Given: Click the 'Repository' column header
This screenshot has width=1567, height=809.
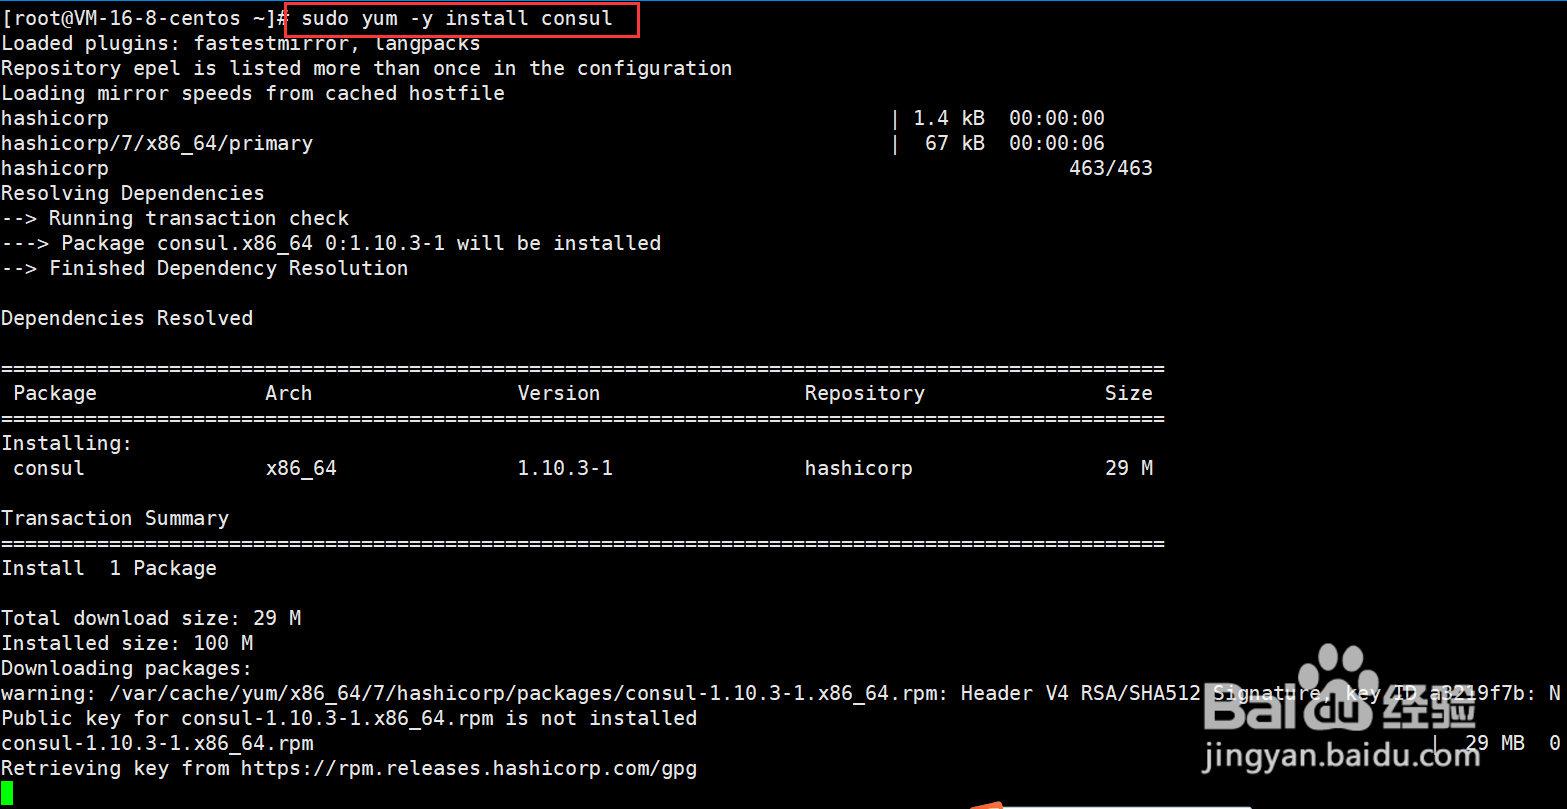Looking at the screenshot, I should click(865, 394).
